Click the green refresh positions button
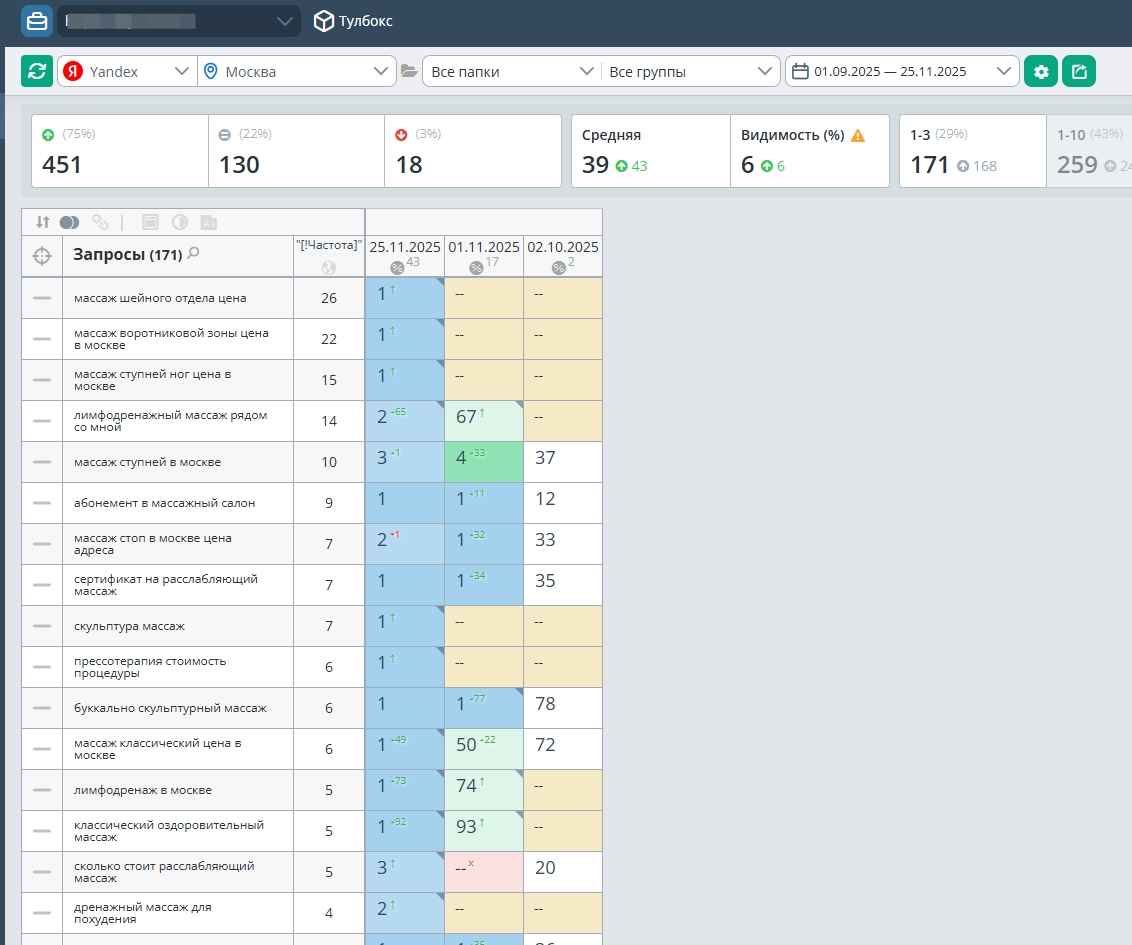The height and width of the screenshot is (945, 1132). pyautogui.click(x=37, y=71)
